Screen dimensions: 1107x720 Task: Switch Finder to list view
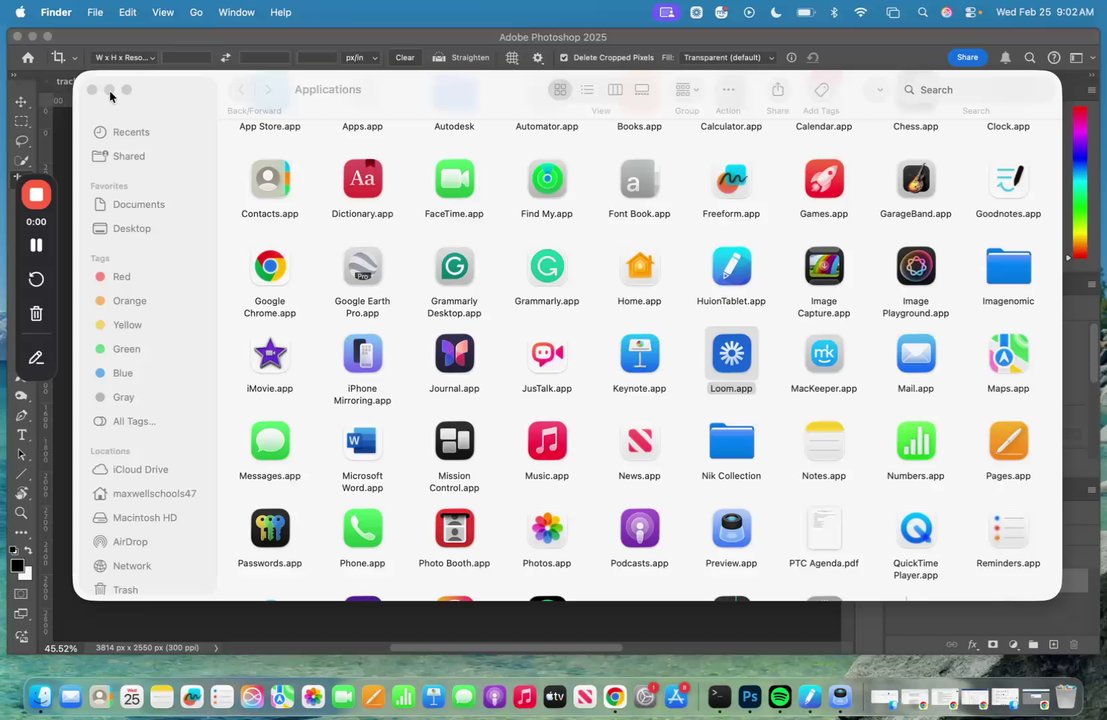click(587, 90)
